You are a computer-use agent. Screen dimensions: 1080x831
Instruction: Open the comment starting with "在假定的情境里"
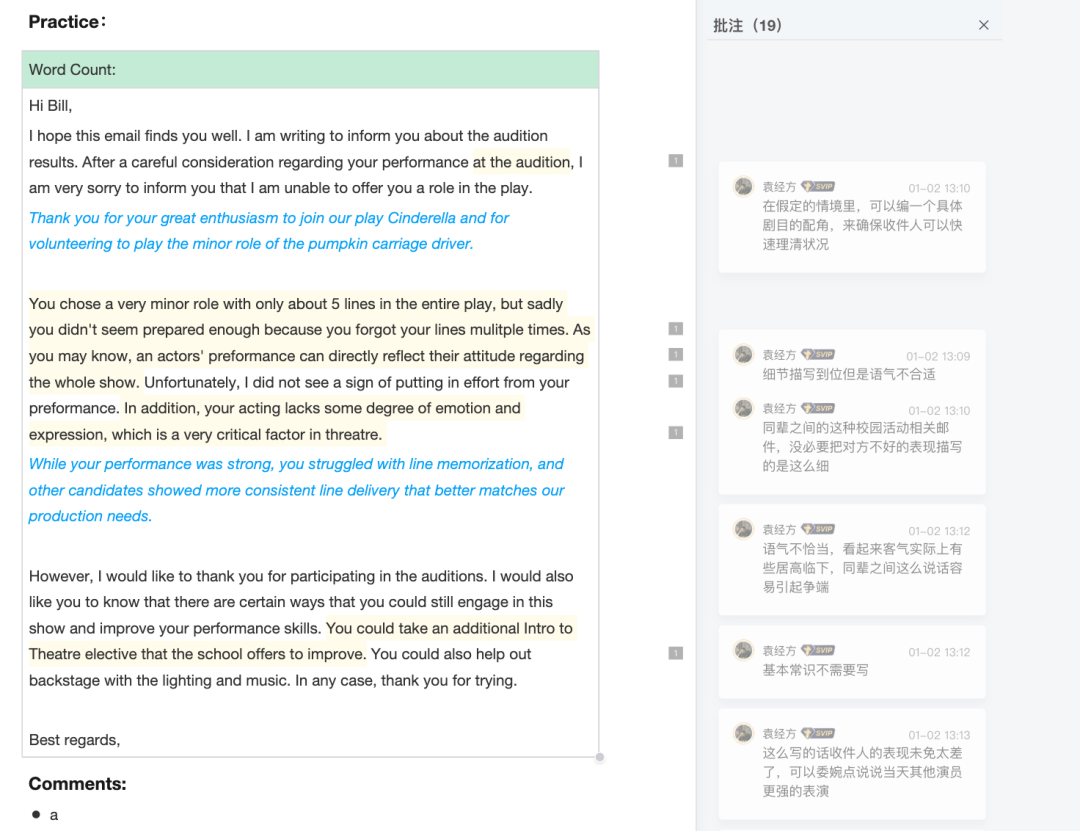861,225
